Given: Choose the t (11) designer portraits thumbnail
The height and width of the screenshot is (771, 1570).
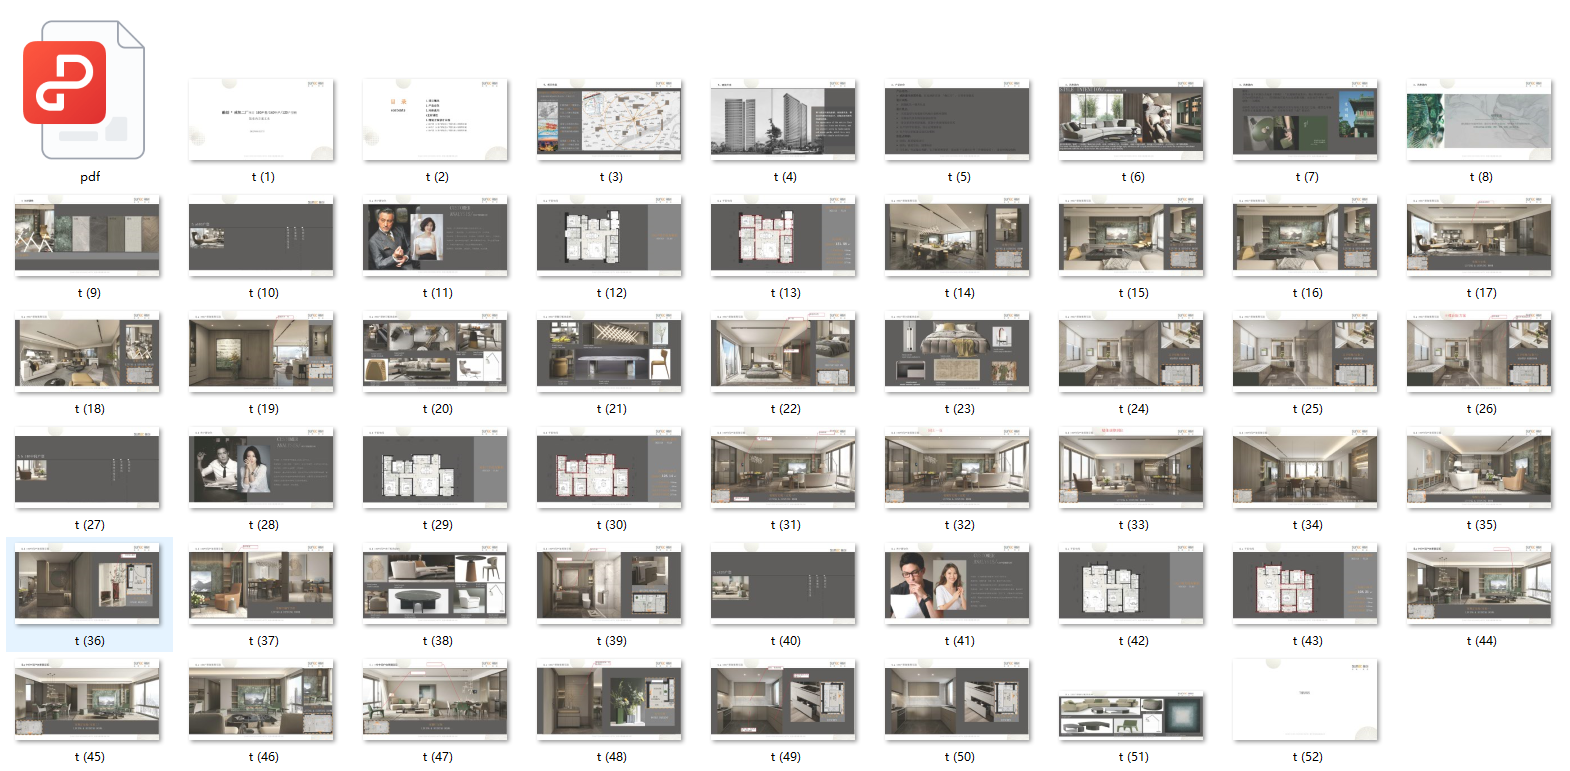Looking at the screenshot, I should 435,236.
